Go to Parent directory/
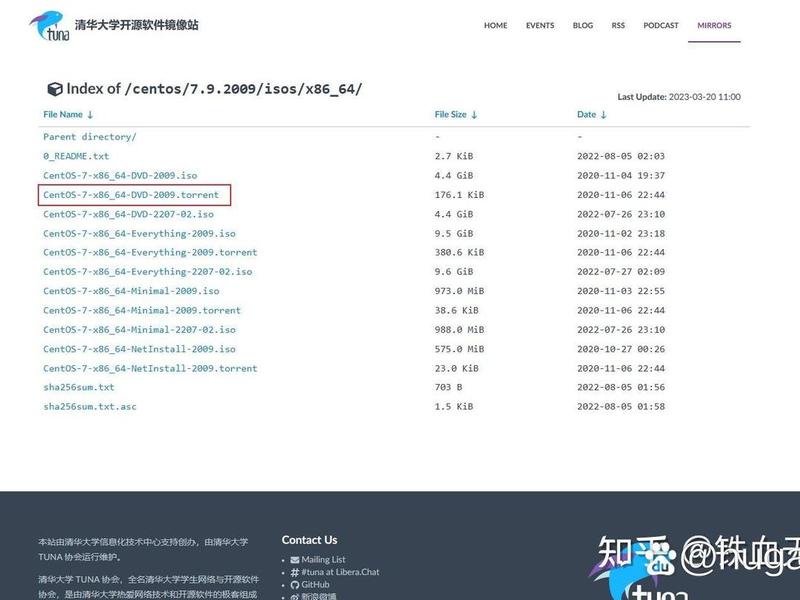Image resolution: width=800 pixels, height=600 pixels. tap(90, 137)
